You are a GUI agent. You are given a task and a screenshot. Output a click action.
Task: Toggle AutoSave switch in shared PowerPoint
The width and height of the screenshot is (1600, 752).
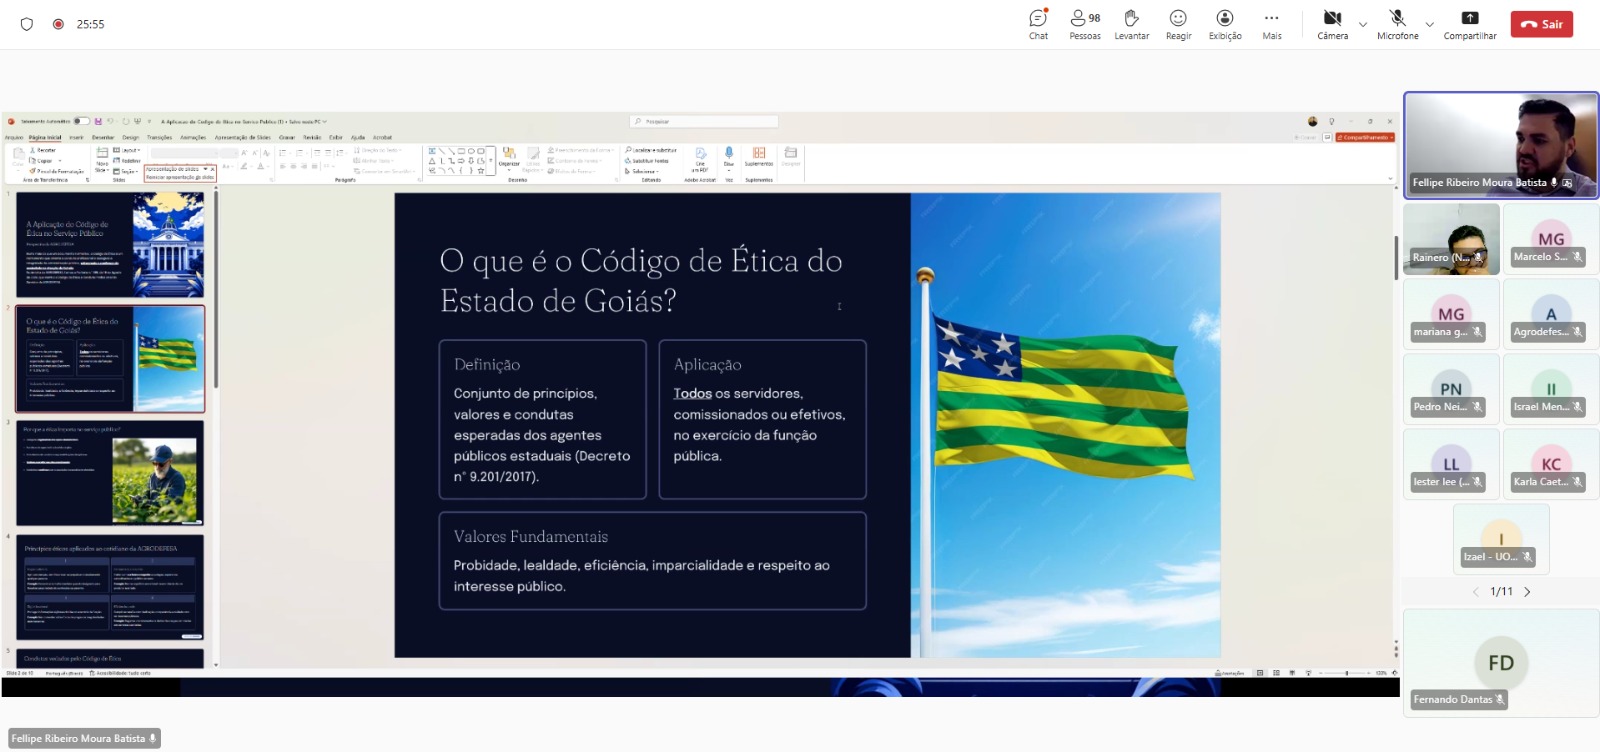coord(81,121)
